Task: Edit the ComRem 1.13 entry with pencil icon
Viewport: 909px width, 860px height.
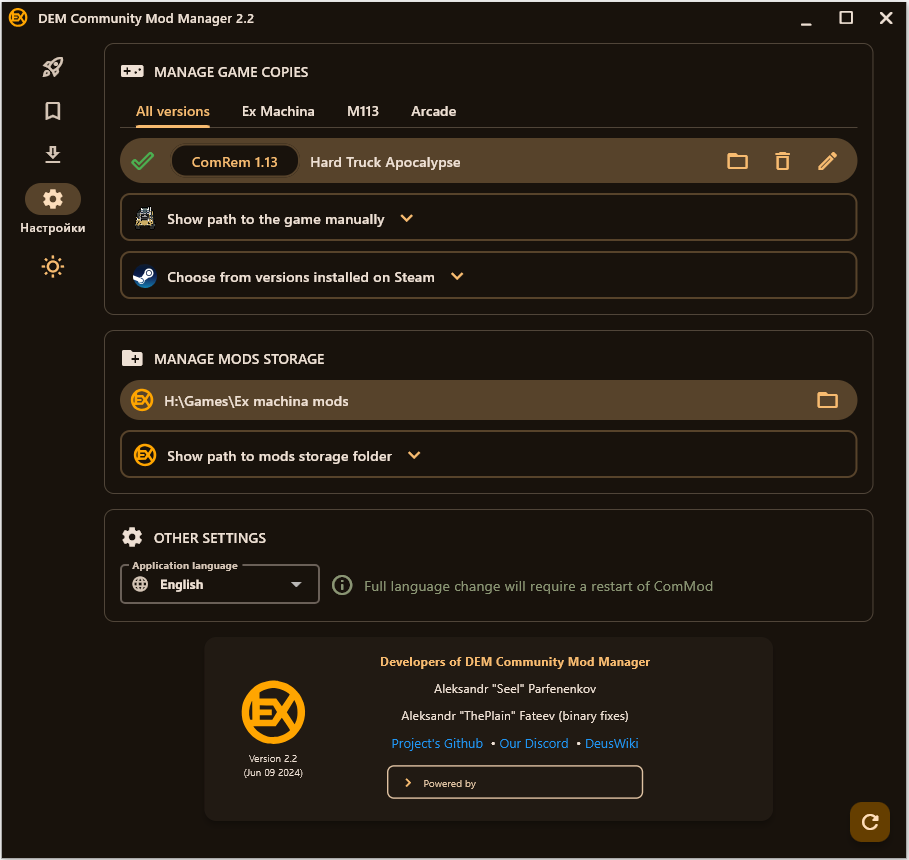Action: [827, 161]
